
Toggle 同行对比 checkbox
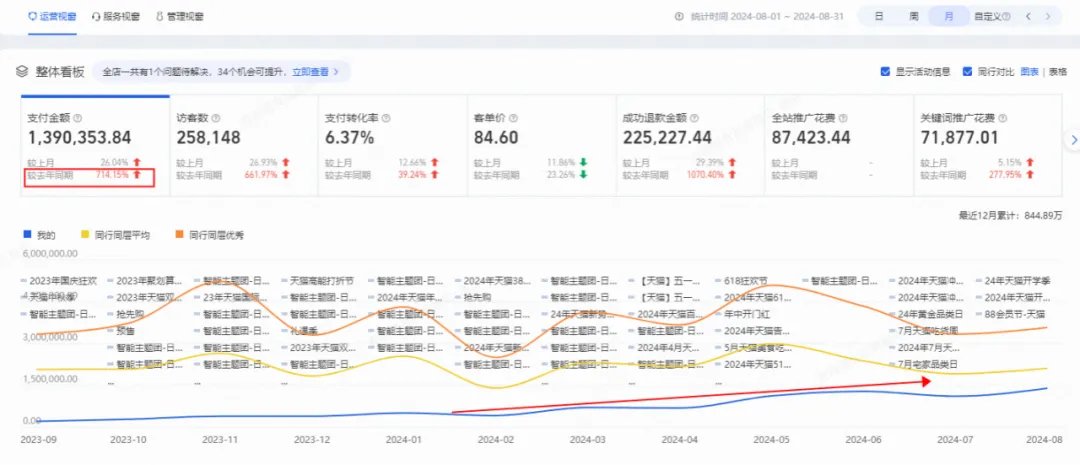967,72
